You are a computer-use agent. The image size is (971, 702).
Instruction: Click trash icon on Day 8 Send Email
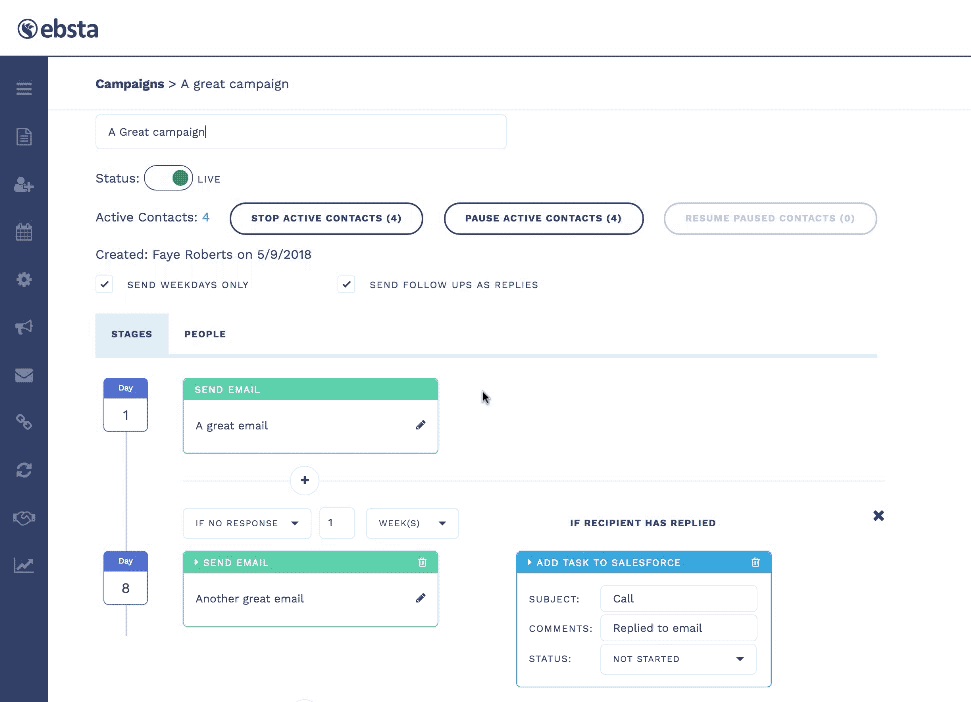[x=422, y=563]
